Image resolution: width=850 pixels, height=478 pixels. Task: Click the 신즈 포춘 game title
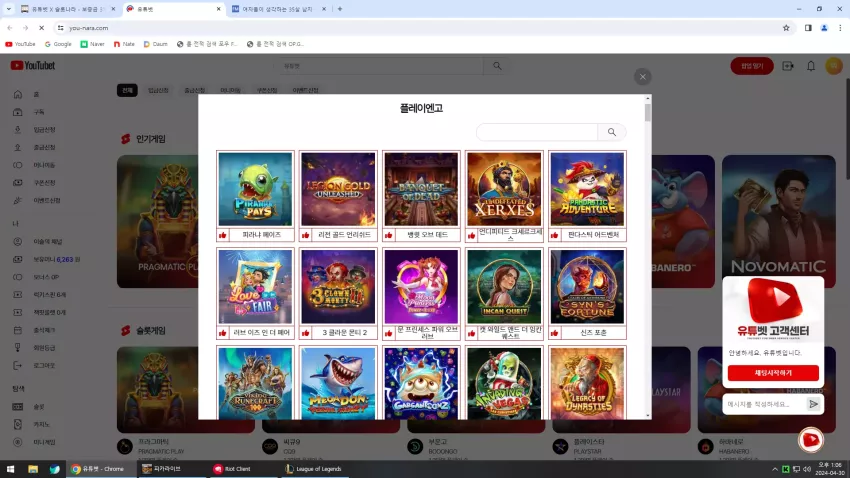coord(593,333)
